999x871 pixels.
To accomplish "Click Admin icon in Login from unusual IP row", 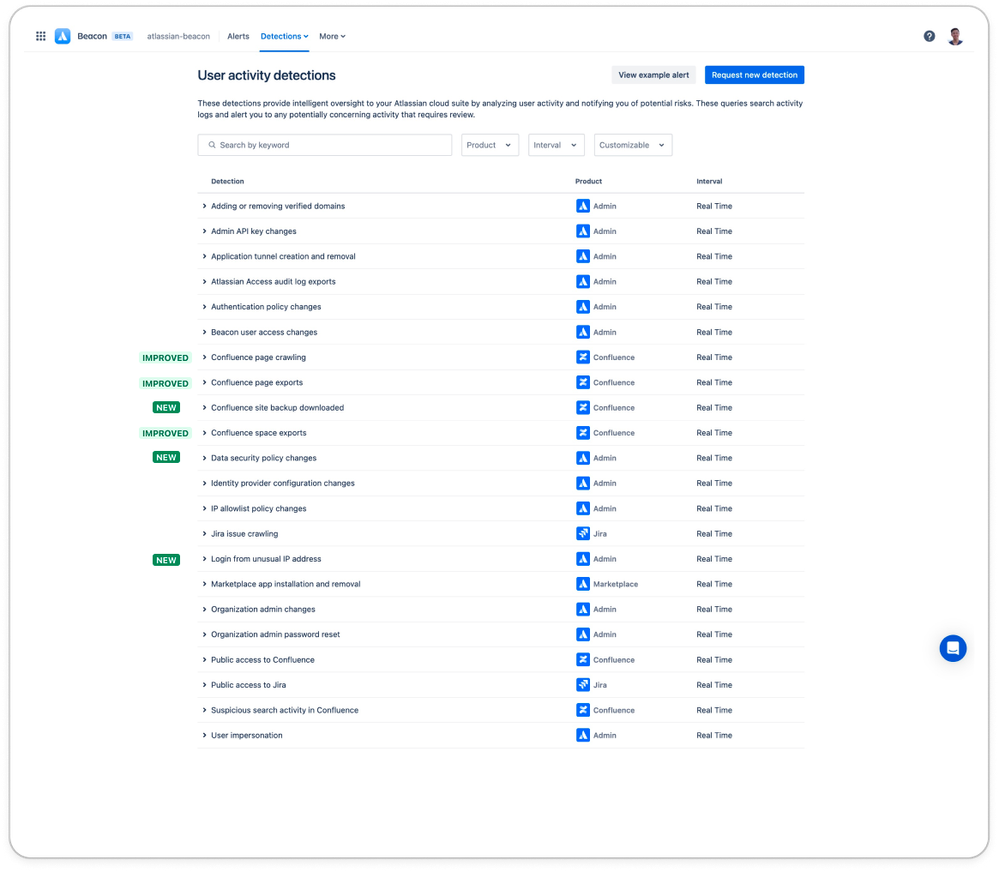I will point(583,559).
